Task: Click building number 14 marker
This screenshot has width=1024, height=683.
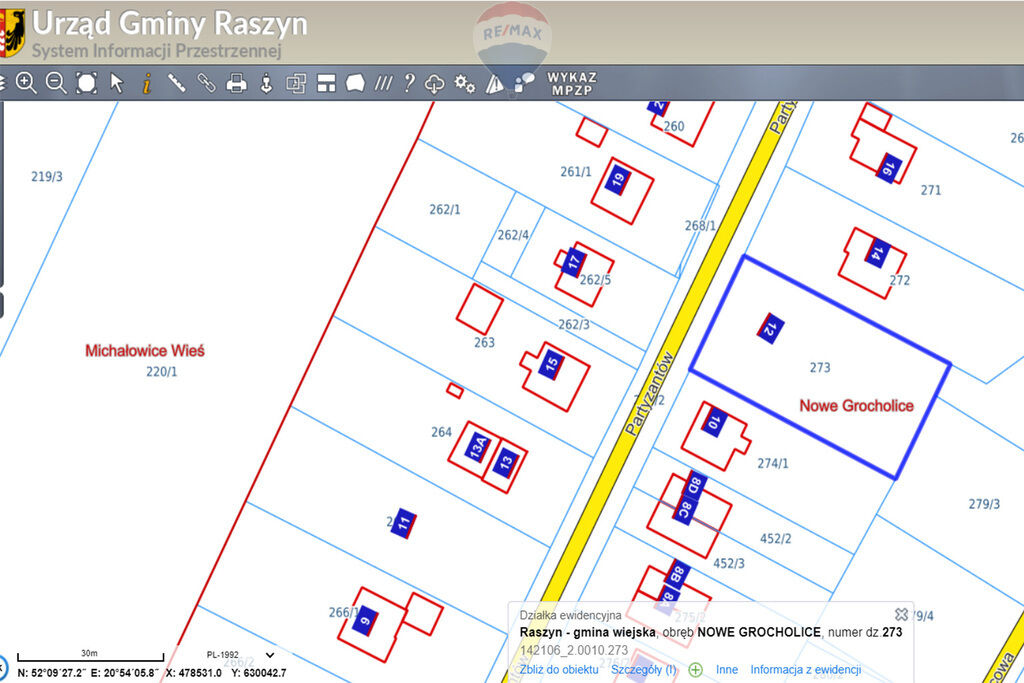Action: click(x=878, y=253)
